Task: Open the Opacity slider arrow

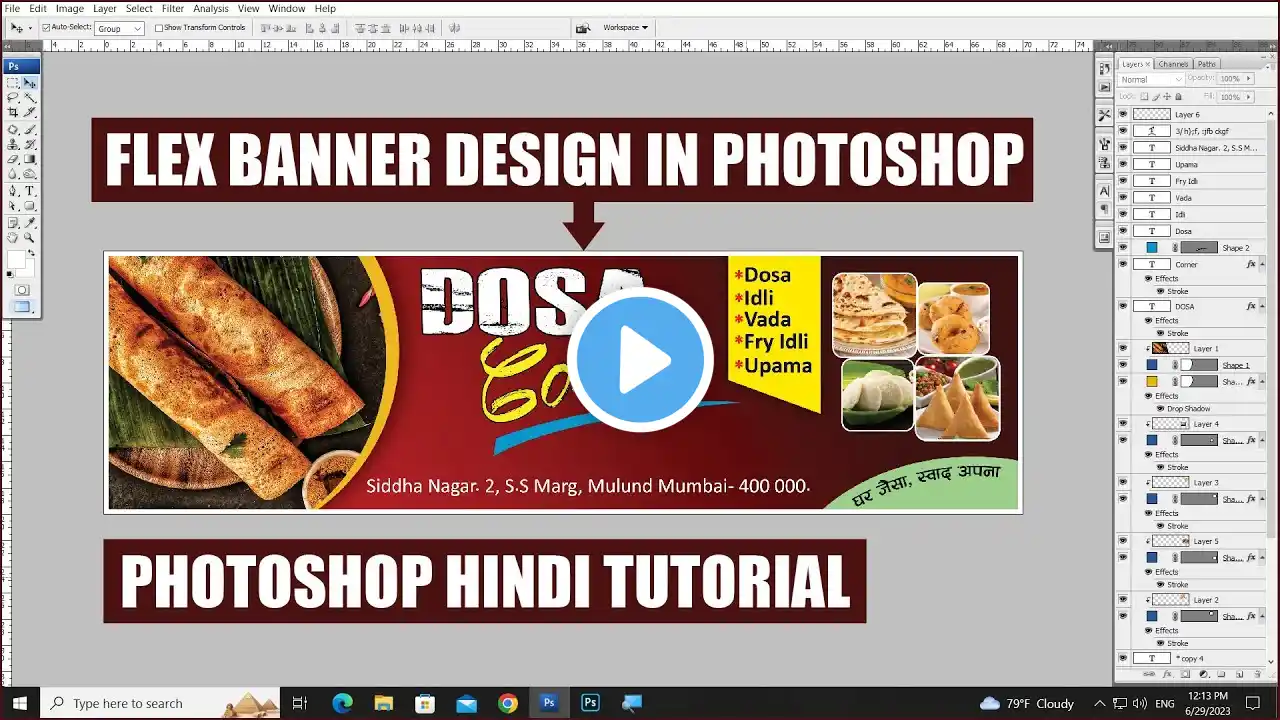Action: click(1246, 79)
